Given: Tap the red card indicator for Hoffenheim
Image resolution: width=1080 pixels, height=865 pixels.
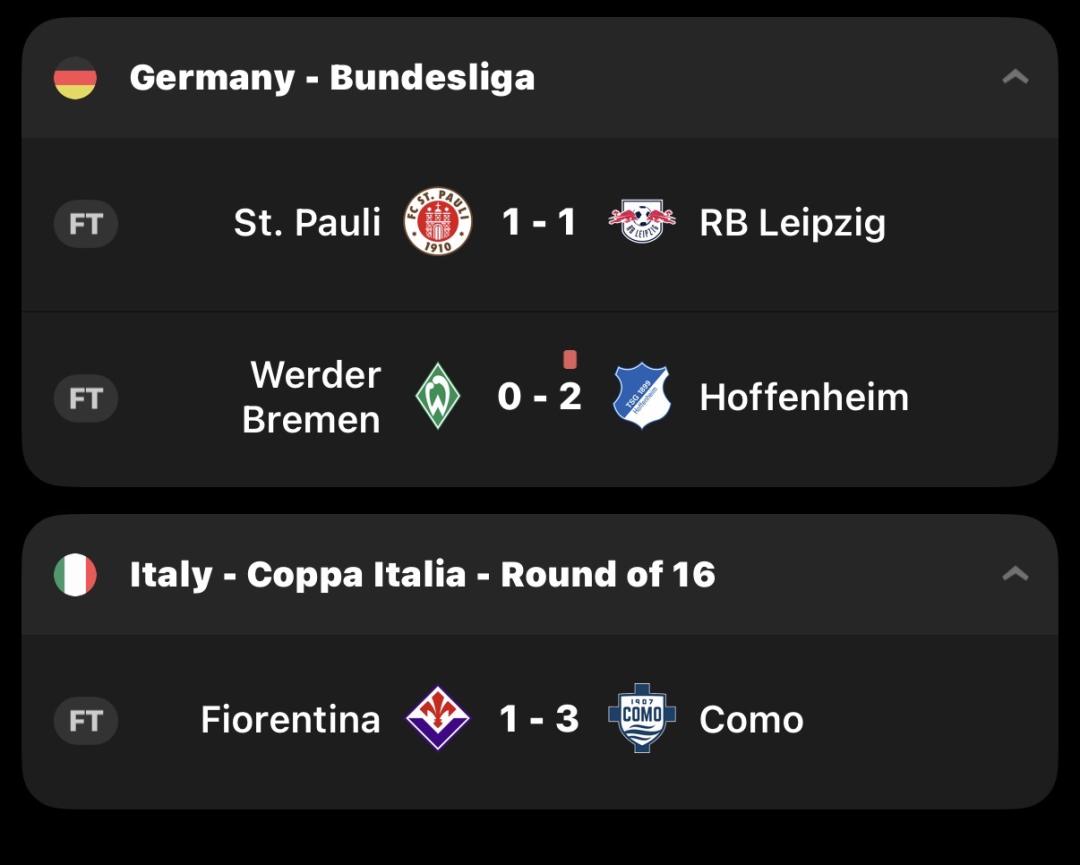Looking at the screenshot, I should pyautogui.click(x=570, y=359).
